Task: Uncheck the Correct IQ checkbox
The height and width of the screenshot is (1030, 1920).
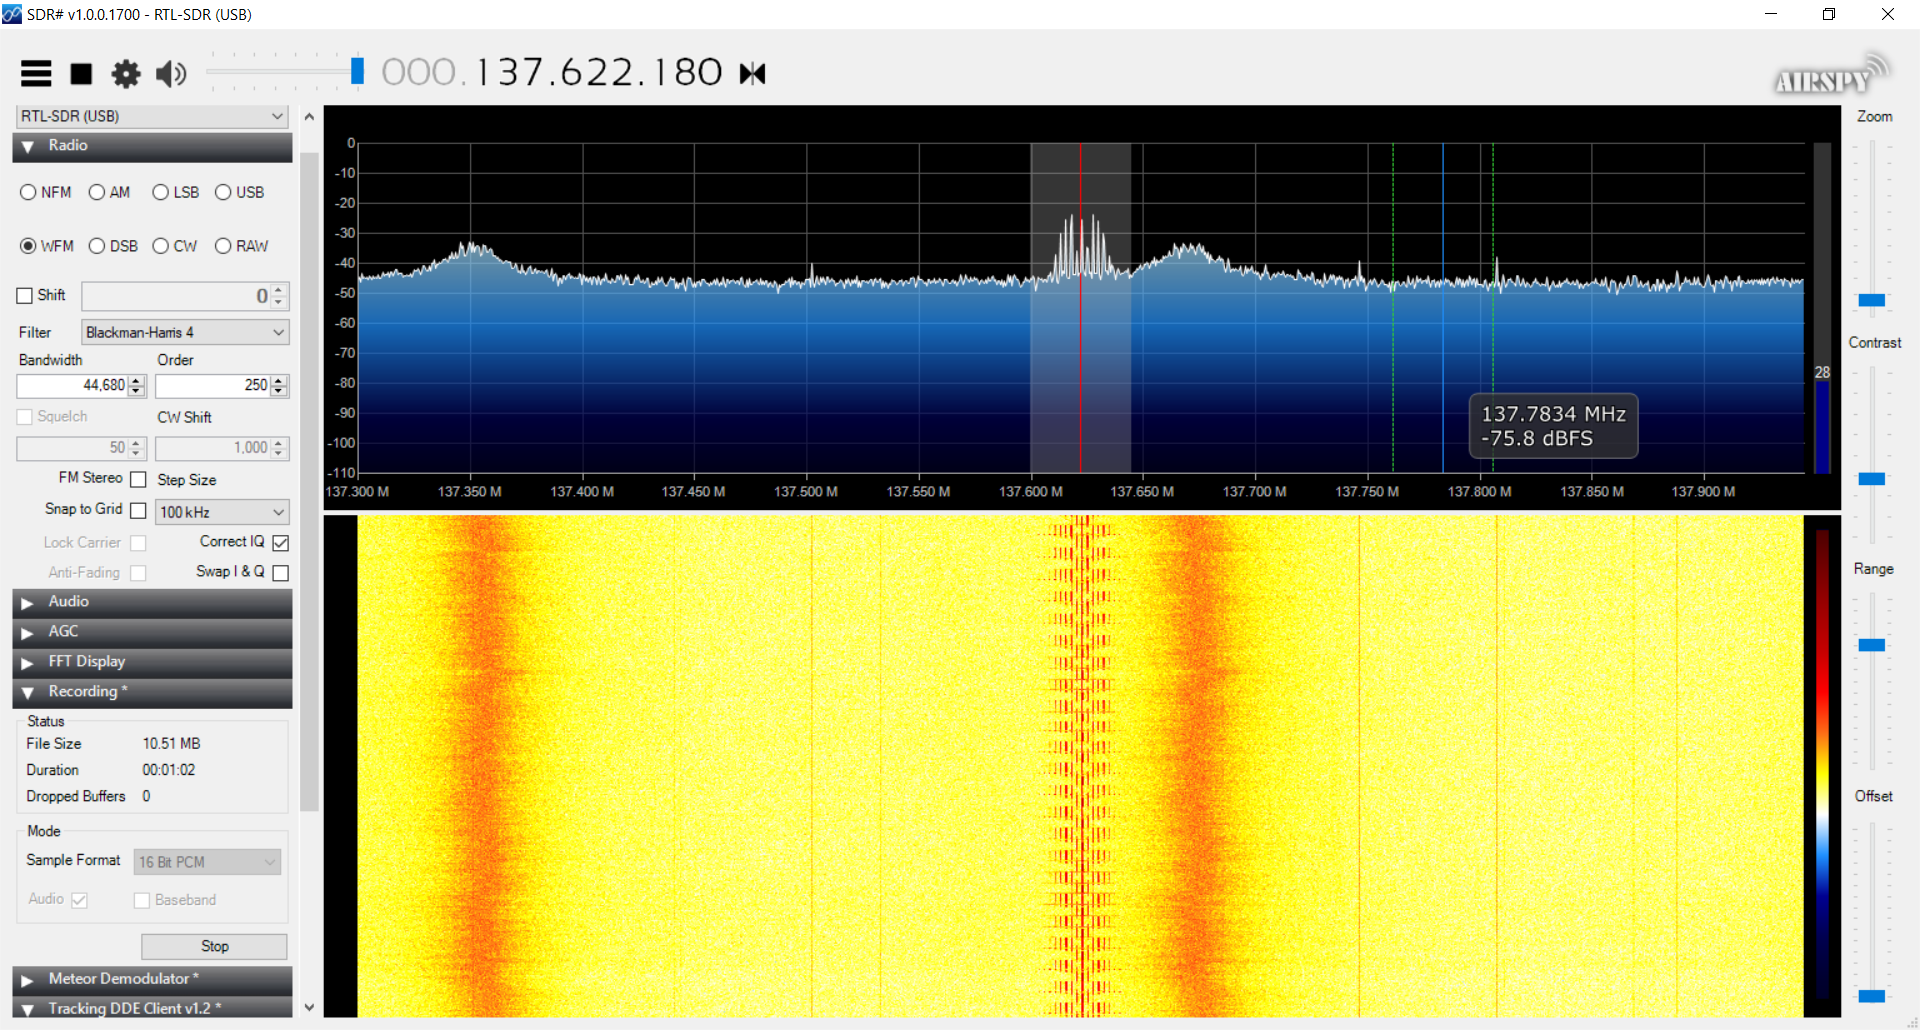Action: point(281,542)
